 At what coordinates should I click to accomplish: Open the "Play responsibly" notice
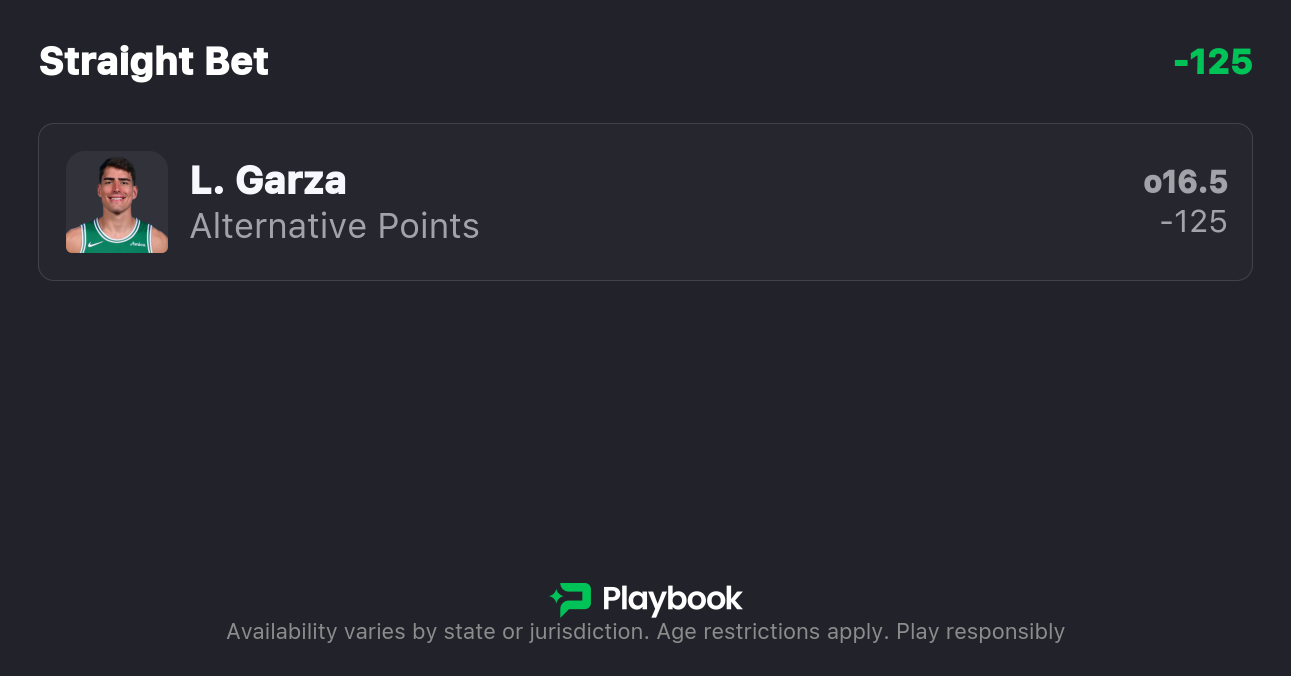[980, 632]
